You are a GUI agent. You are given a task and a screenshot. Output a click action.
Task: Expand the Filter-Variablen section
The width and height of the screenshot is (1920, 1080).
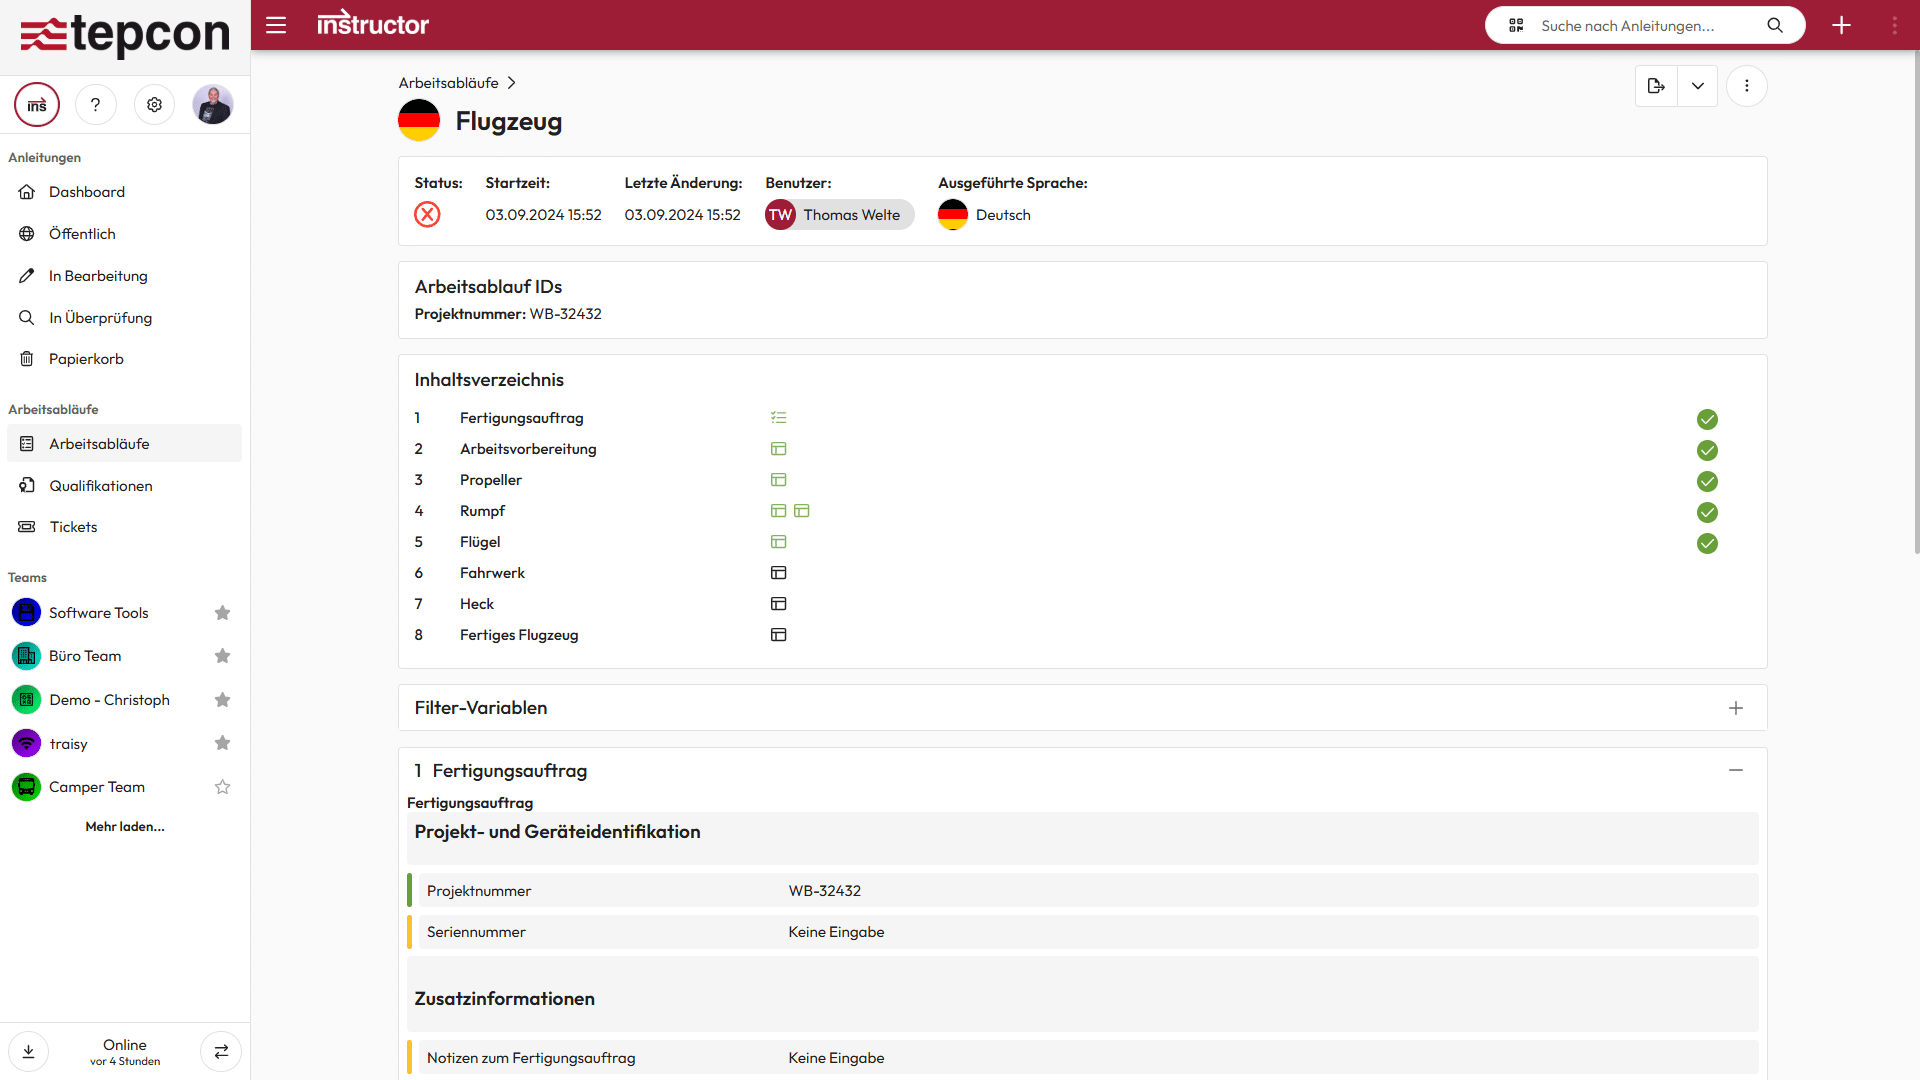click(x=1735, y=708)
